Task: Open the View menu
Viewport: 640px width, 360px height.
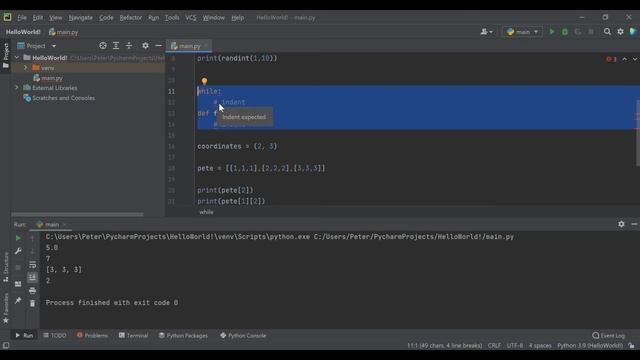Action: point(56,18)
